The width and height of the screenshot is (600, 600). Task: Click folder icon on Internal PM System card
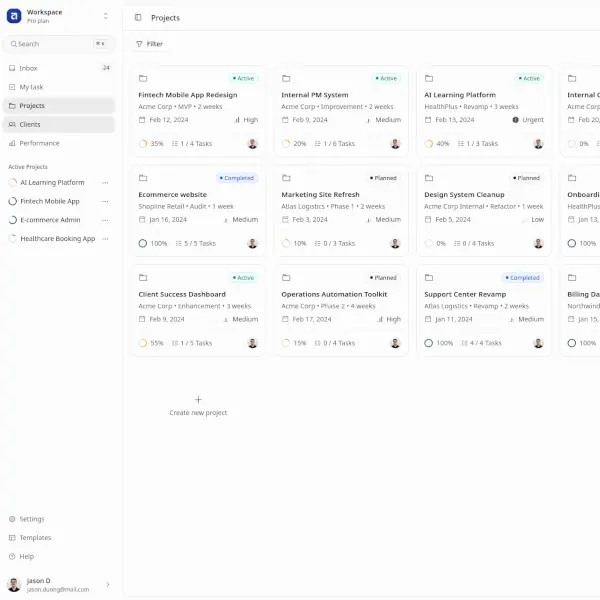pyautogui.click(x=286, y=78)
